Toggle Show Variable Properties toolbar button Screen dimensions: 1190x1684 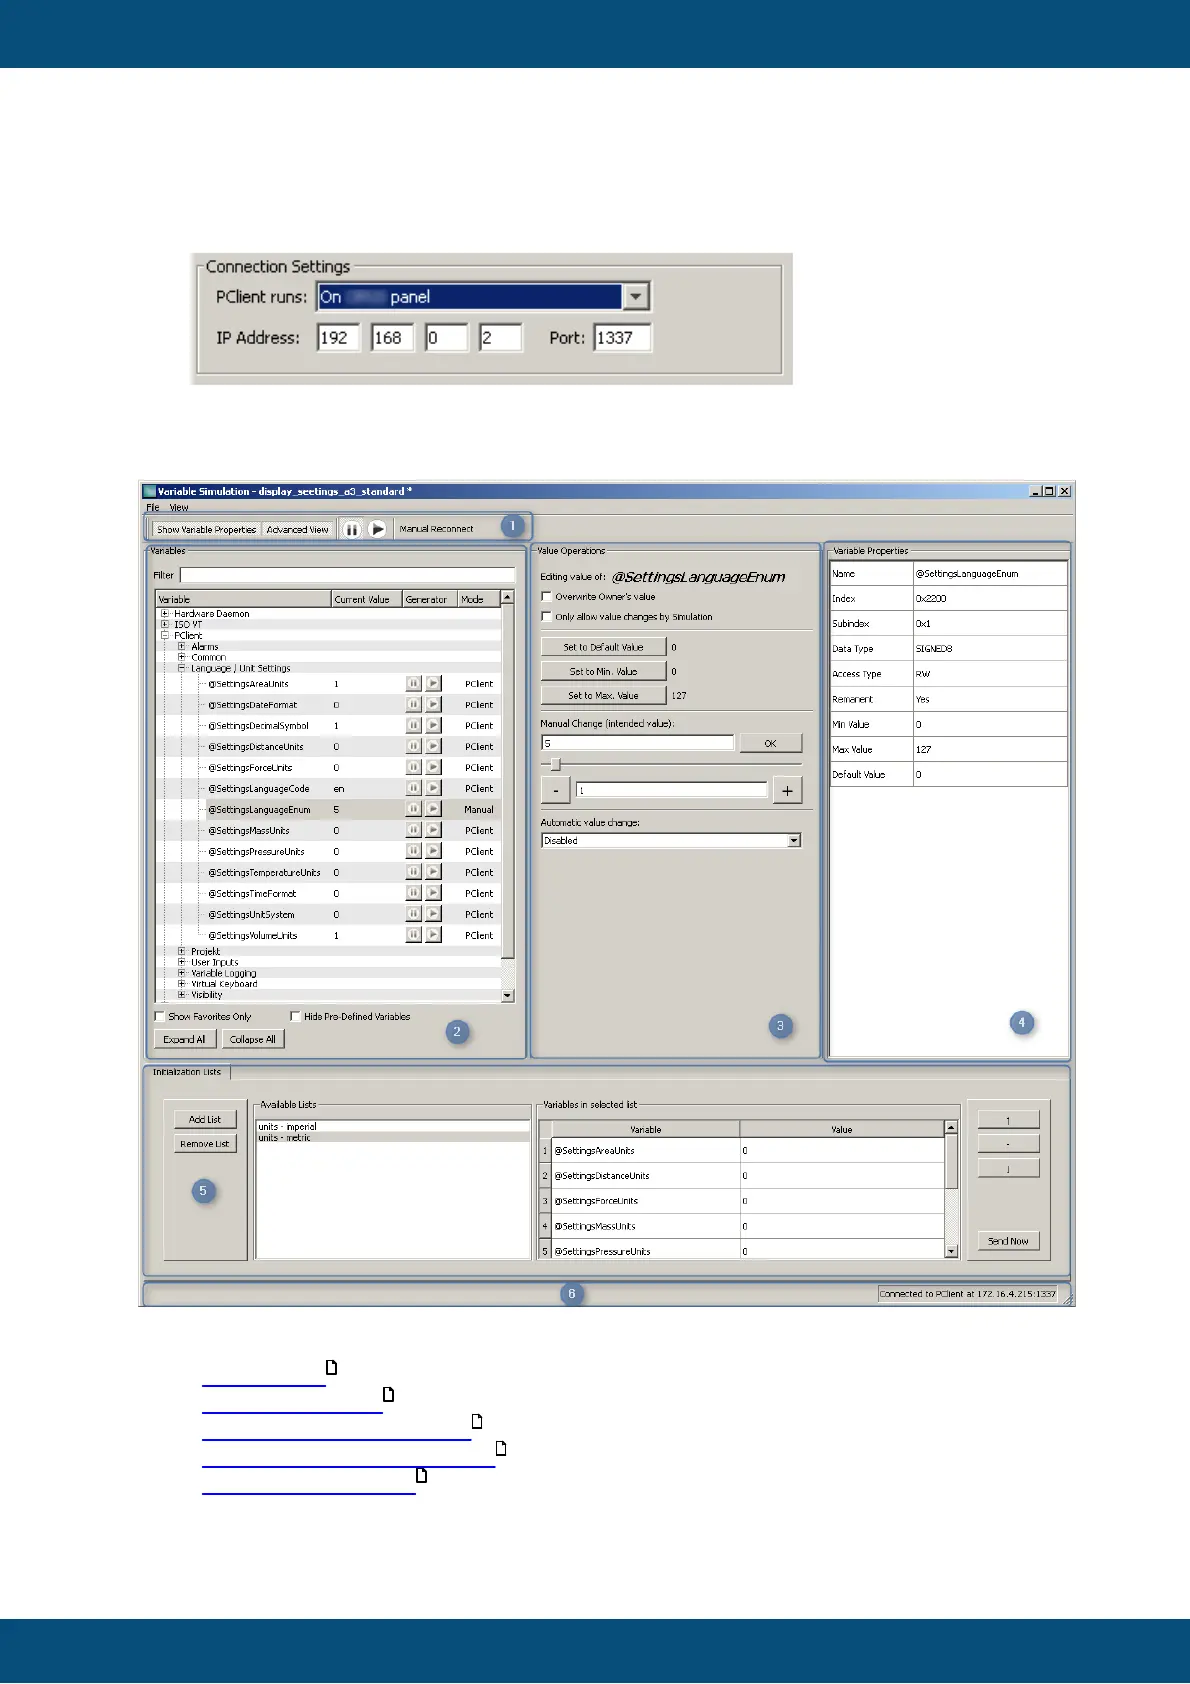pos(206,530)
